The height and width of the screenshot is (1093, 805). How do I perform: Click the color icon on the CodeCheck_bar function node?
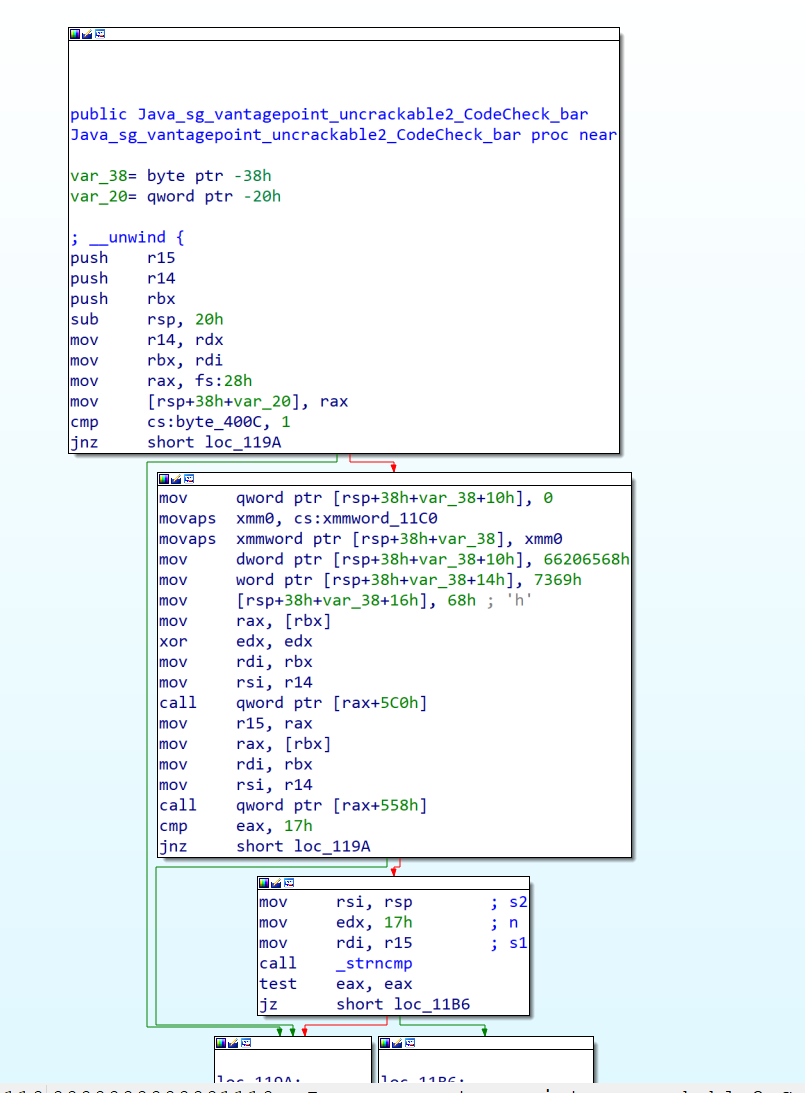[75, 34]
